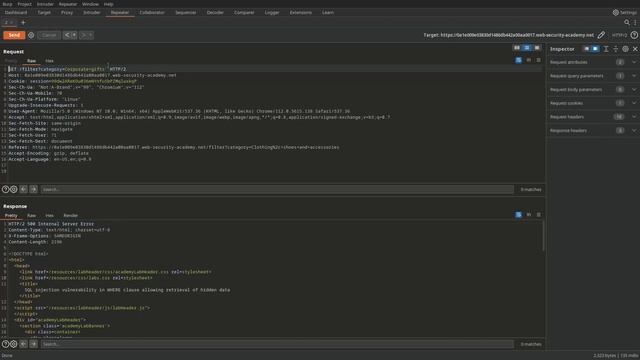This screenshot has width=640, height=360.
Task: Add a new Repeater tab with the plus icon
Action: pyautogui.click(x=23, y=22)
